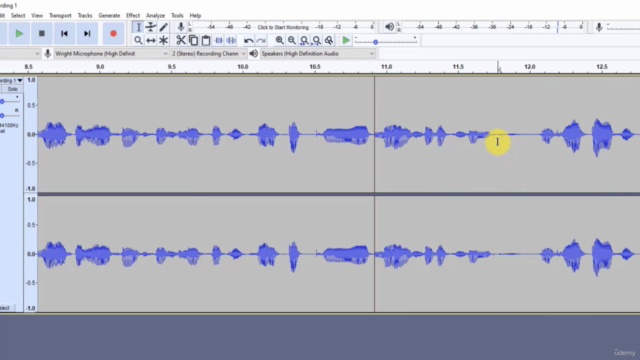640x360 pixels.
Task: Toggle zoom with the Zoom Toggle icon
Action: coord(329,40)
